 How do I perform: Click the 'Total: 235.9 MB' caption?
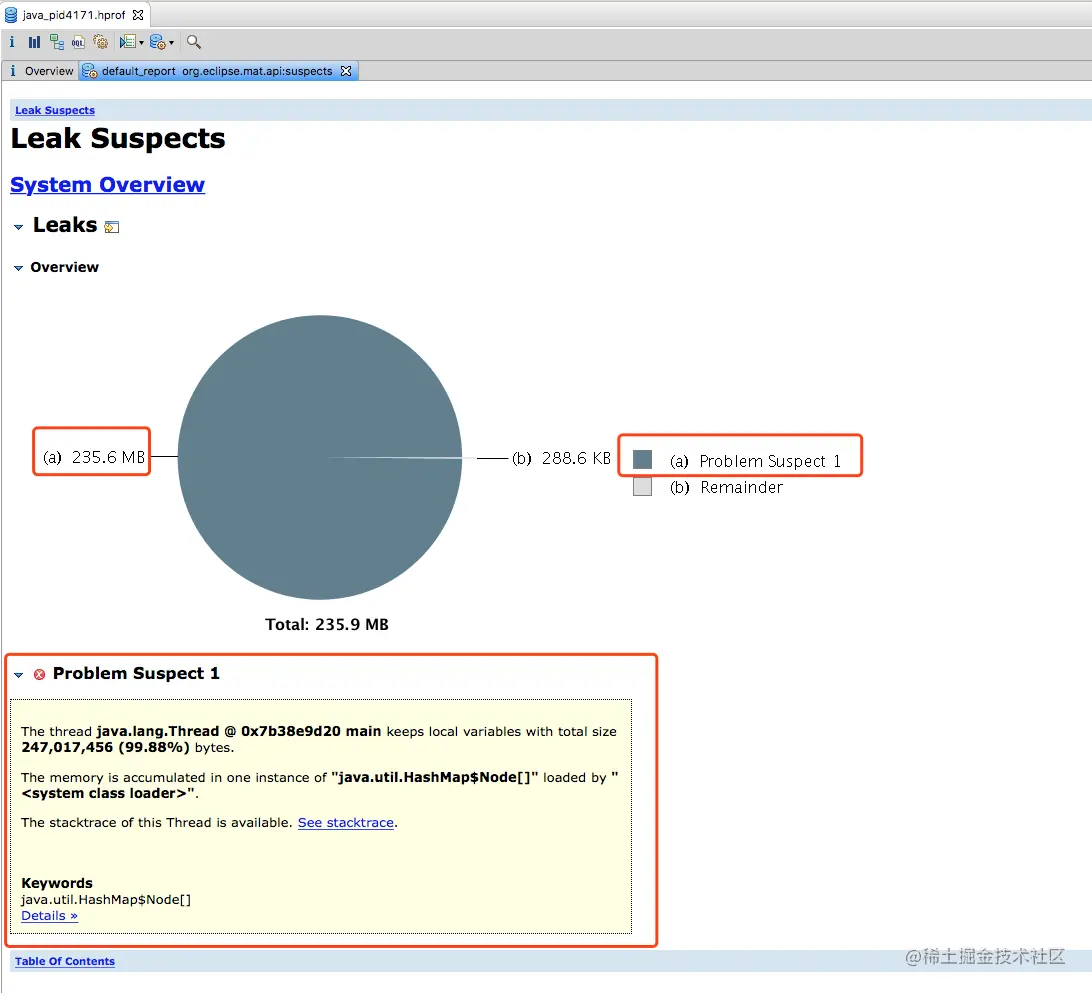[x=327, y=625]
